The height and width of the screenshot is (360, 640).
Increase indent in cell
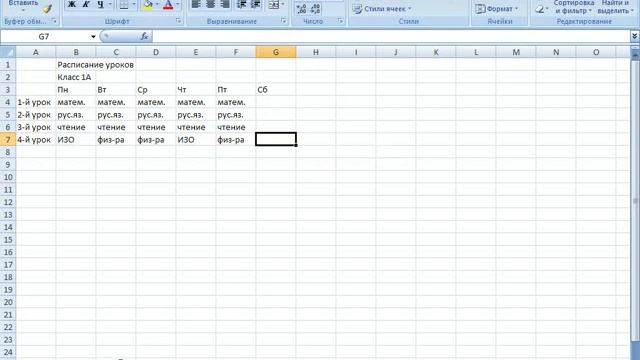point(256,4)
